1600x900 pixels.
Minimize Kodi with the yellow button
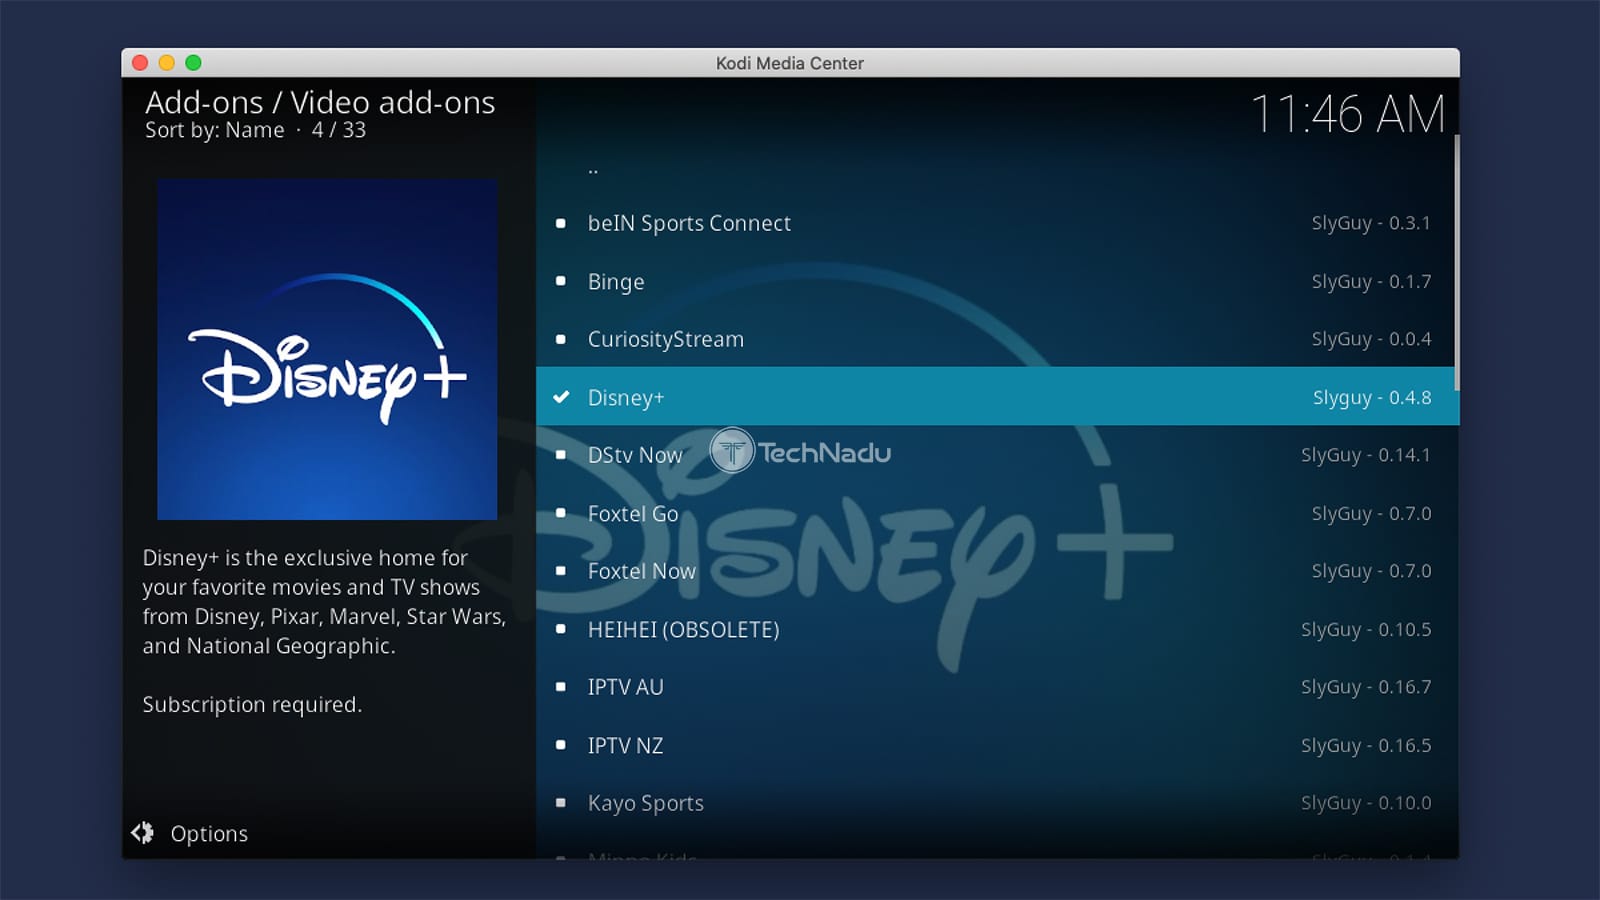(x=167, y=63)
